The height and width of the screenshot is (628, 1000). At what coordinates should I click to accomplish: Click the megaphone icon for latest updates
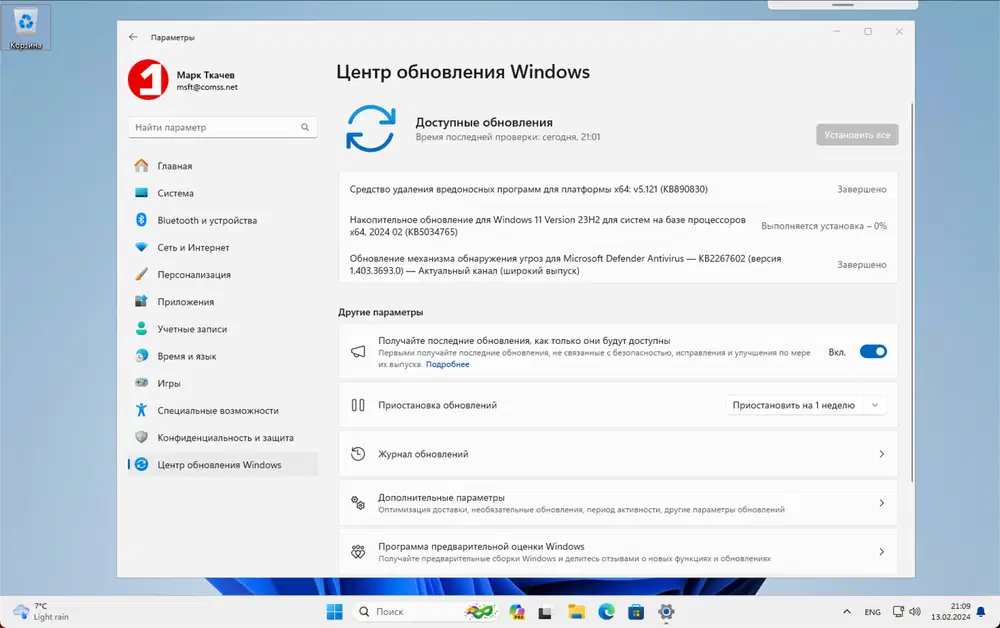tap(358, 351)
